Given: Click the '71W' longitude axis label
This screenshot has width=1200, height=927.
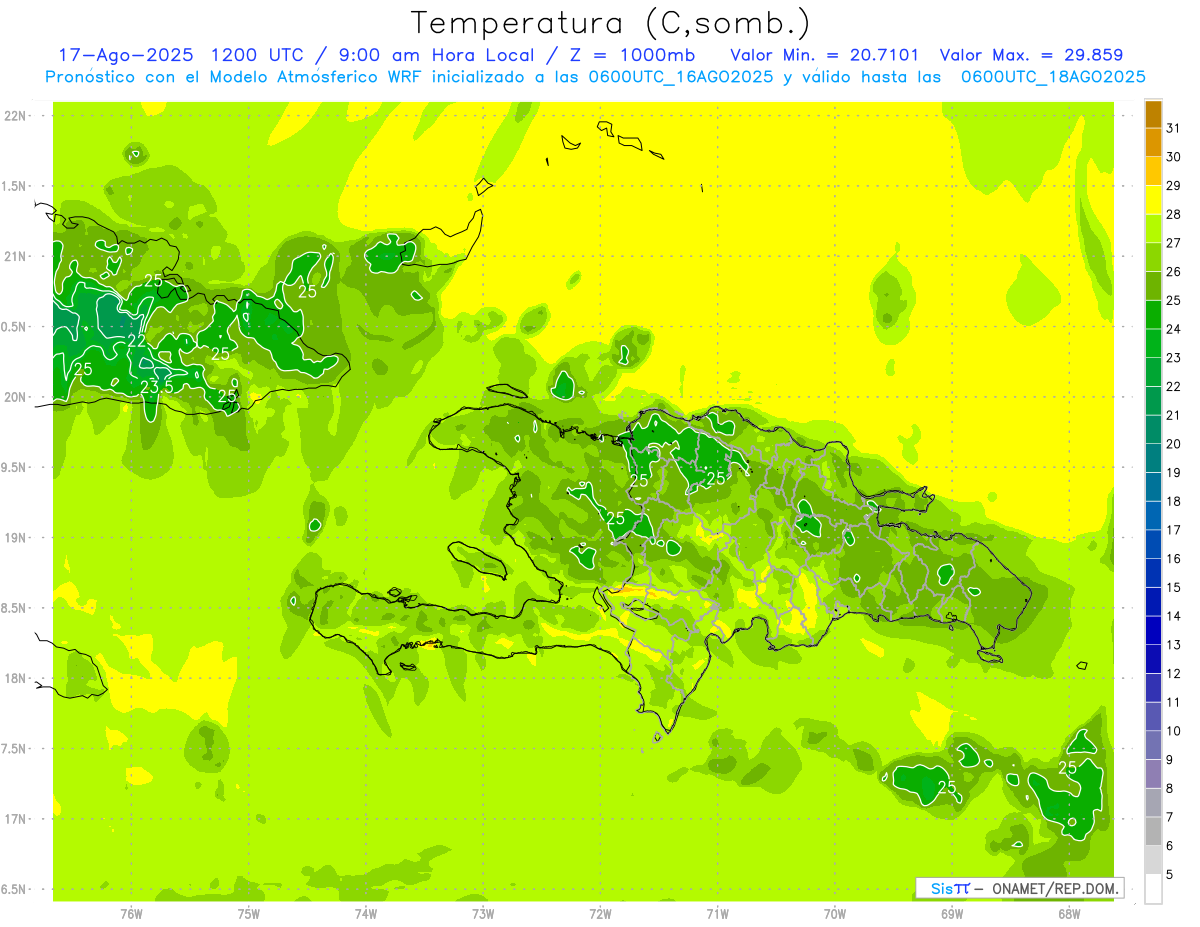Looking at the screenshot, I should [717, 914].
